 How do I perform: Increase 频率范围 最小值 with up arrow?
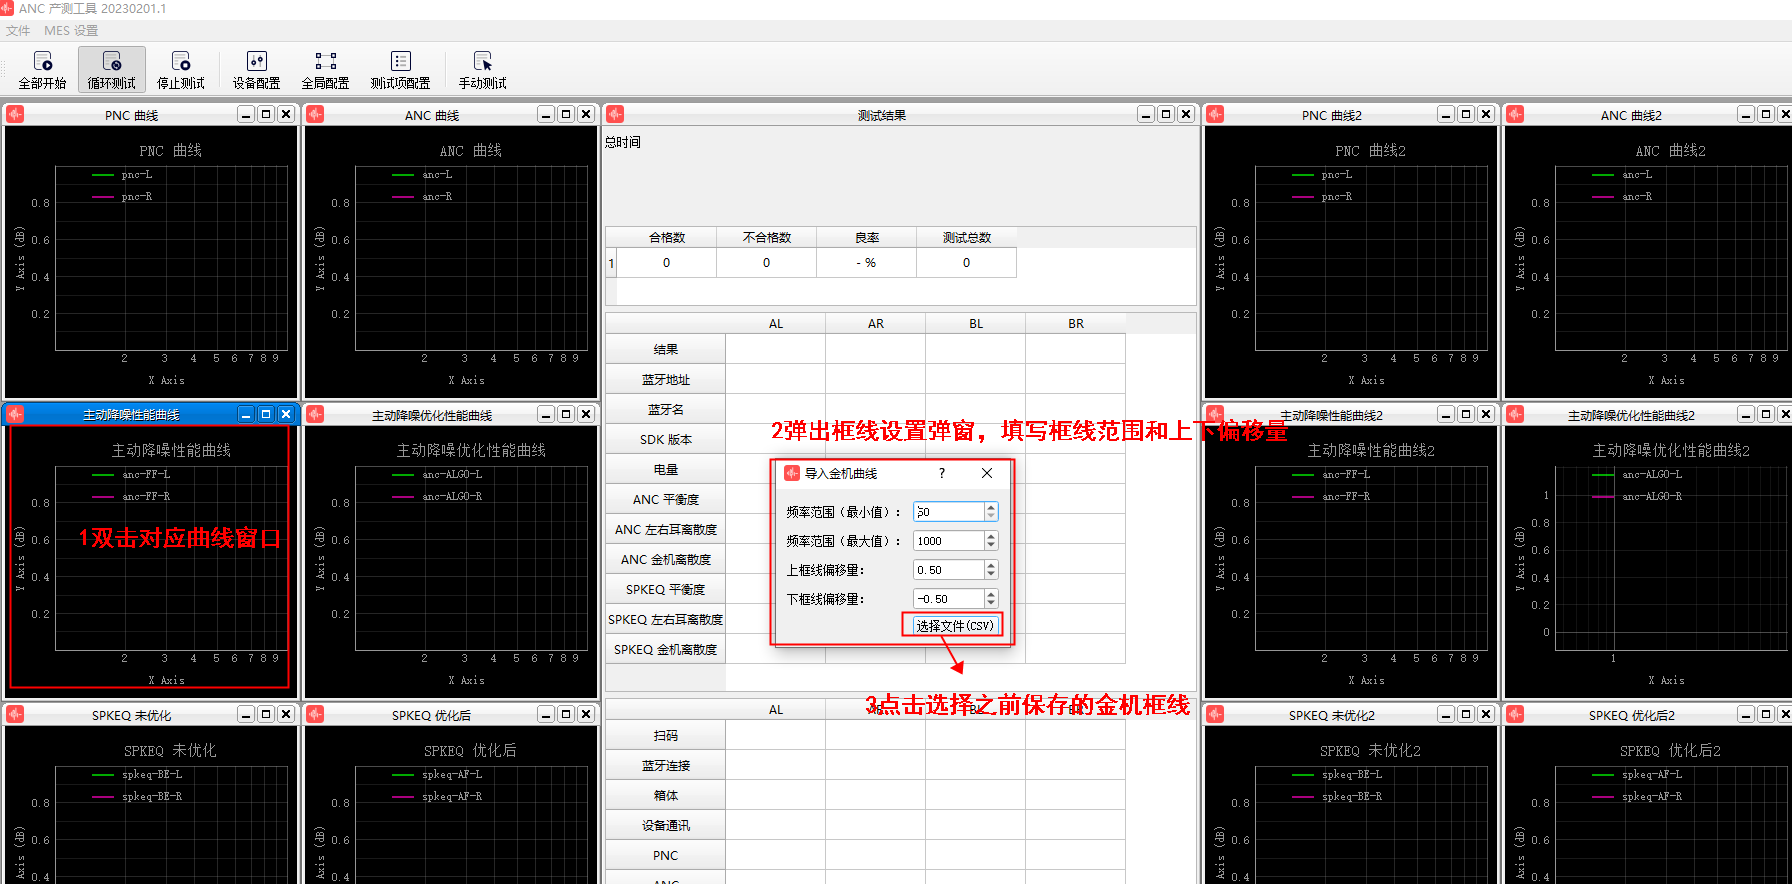[x=991, y=507]
